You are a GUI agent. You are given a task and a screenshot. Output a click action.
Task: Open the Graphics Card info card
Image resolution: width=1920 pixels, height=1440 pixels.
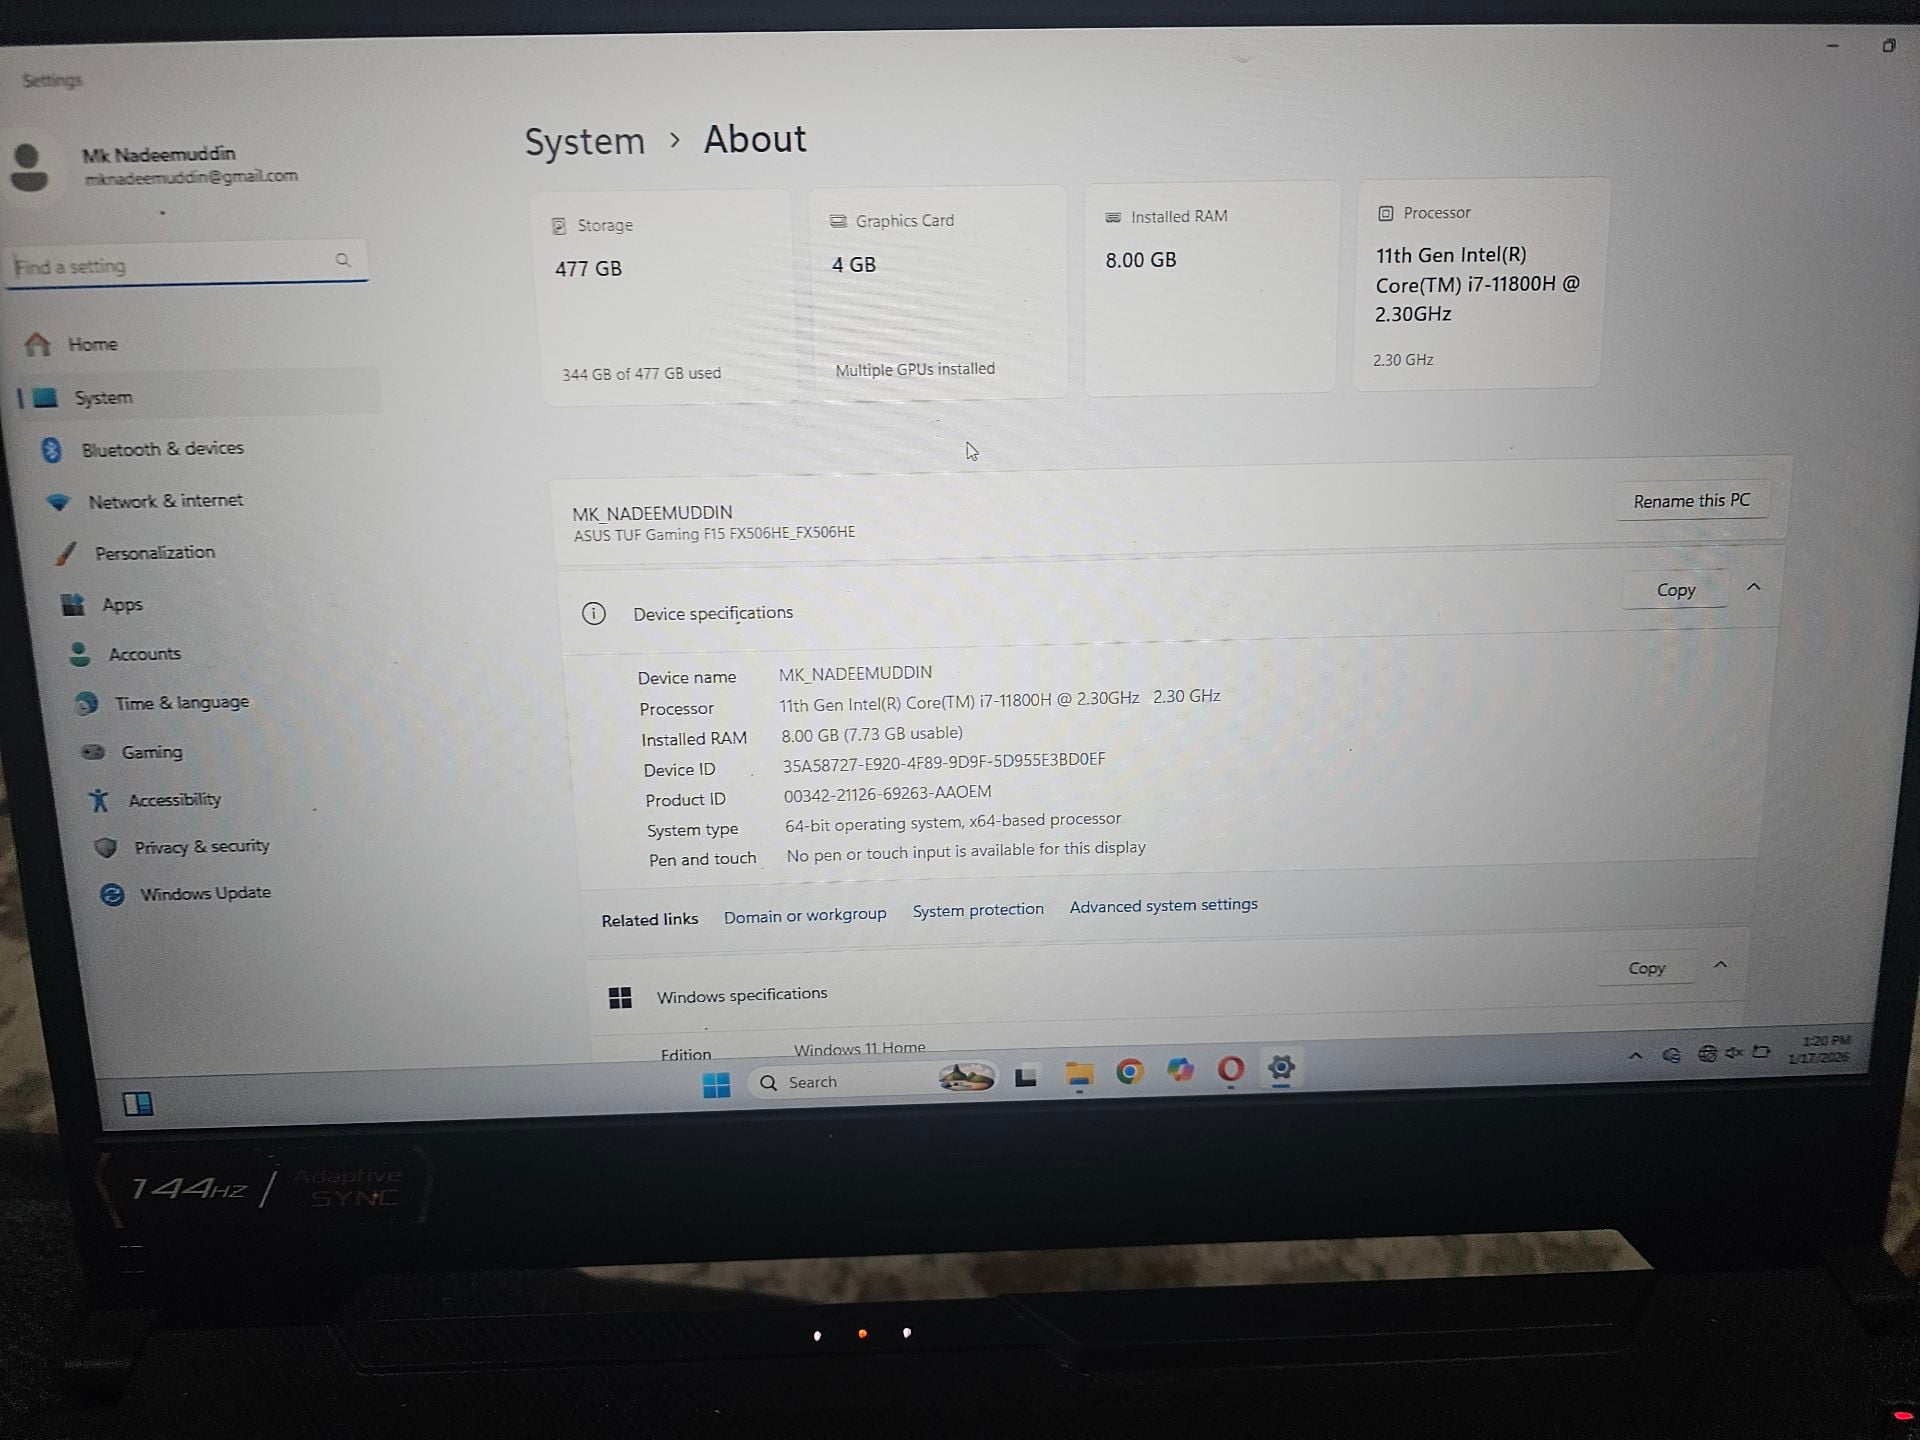(x=938, y=292)
